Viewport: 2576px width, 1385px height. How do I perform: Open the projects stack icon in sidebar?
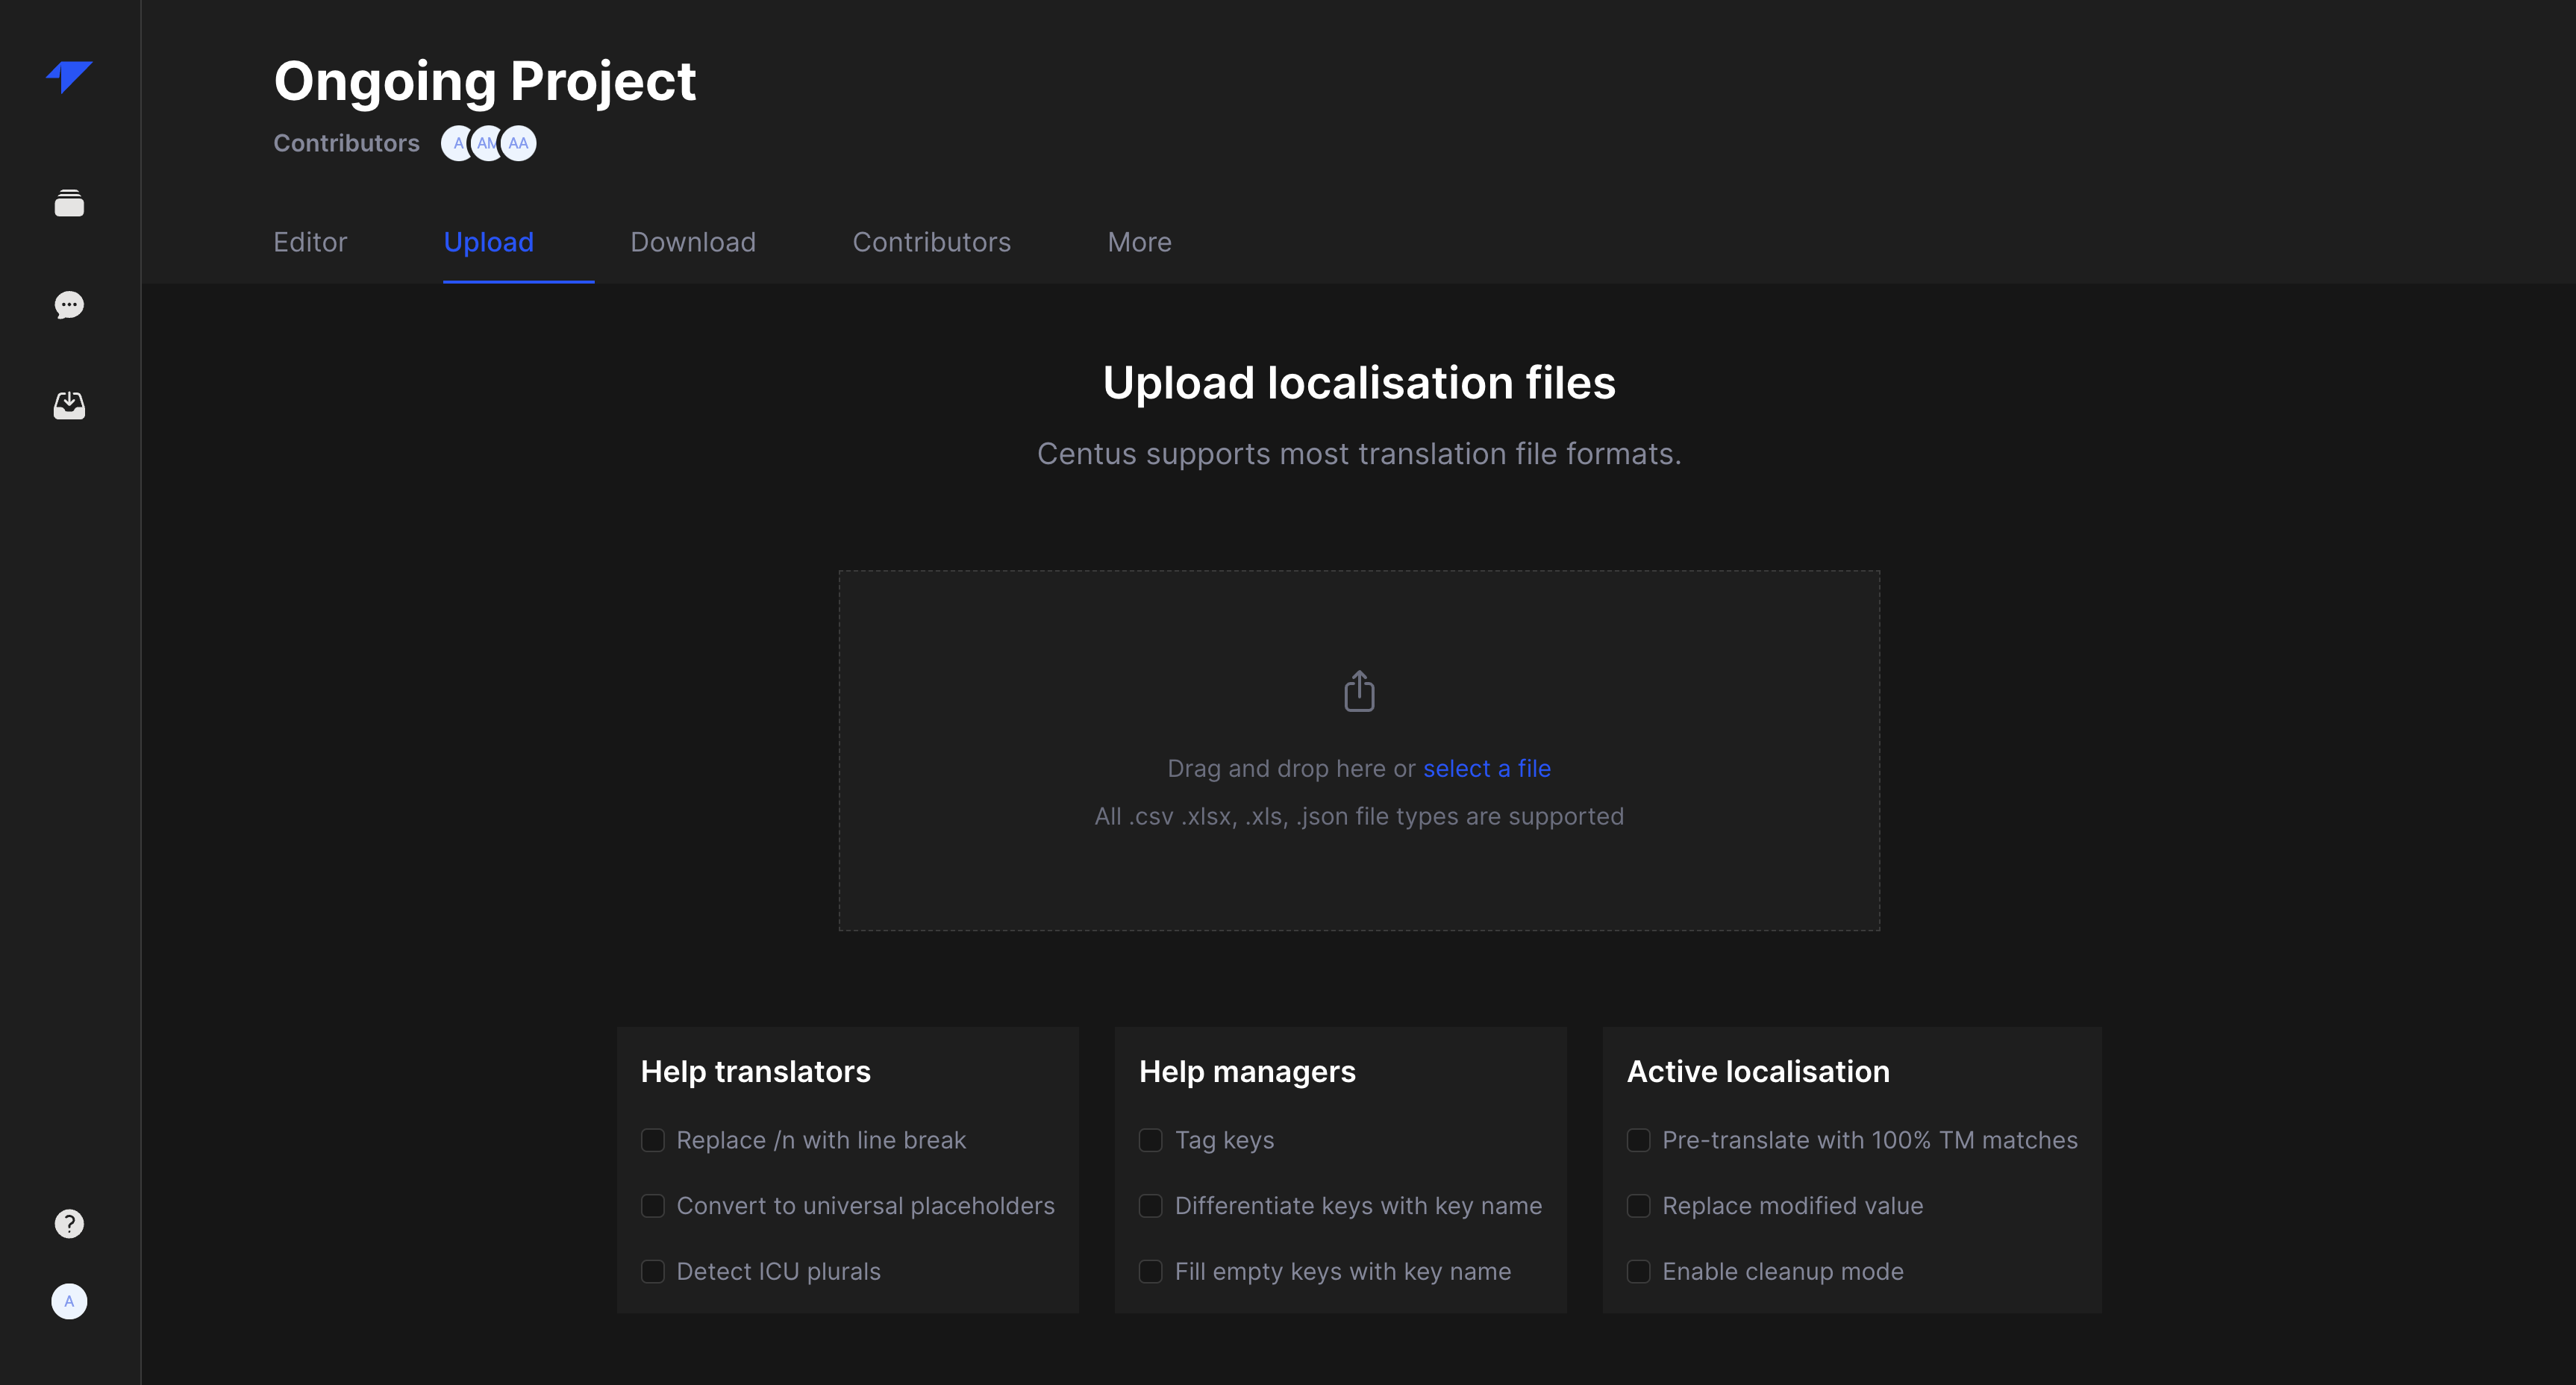pos(69,203)
